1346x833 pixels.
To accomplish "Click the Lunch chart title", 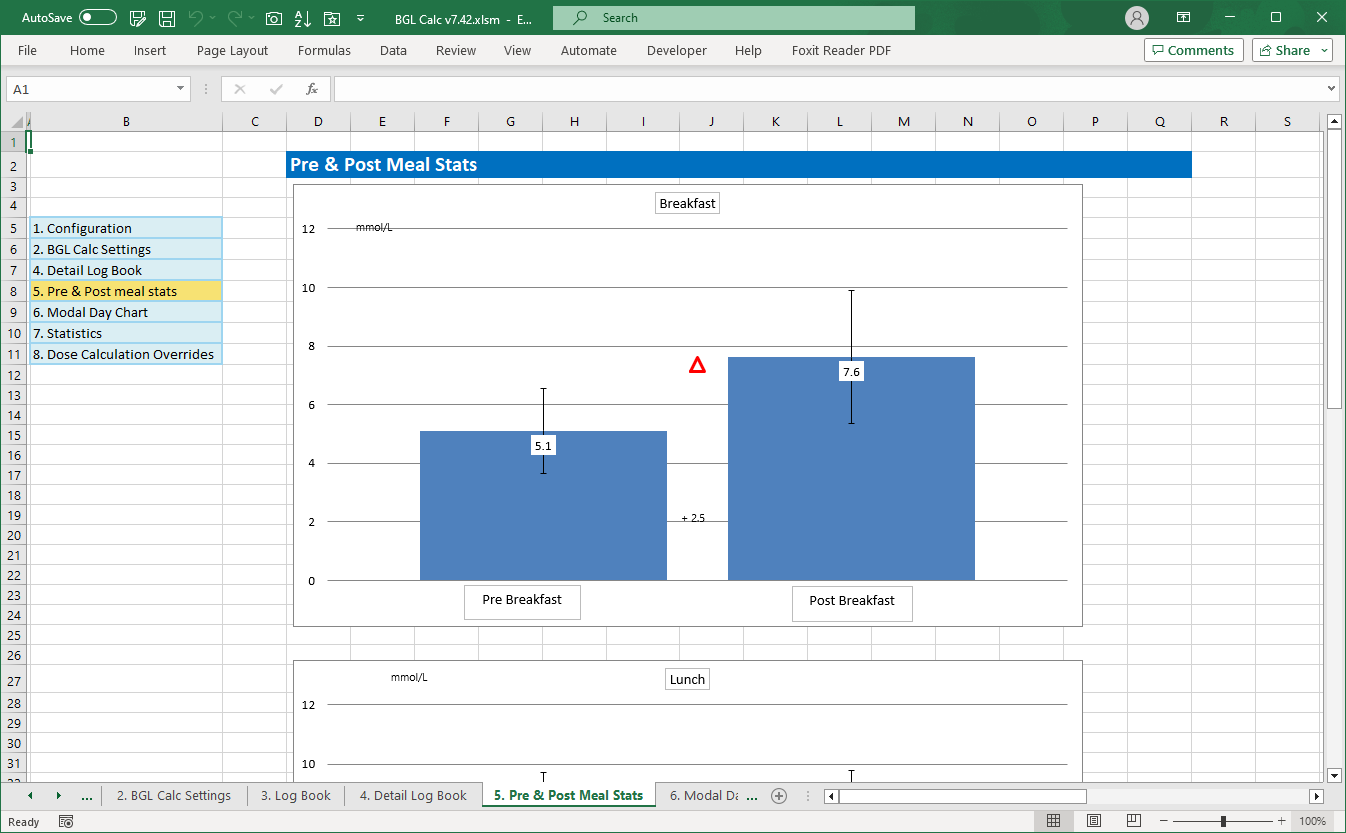I will tap(688, 679).
